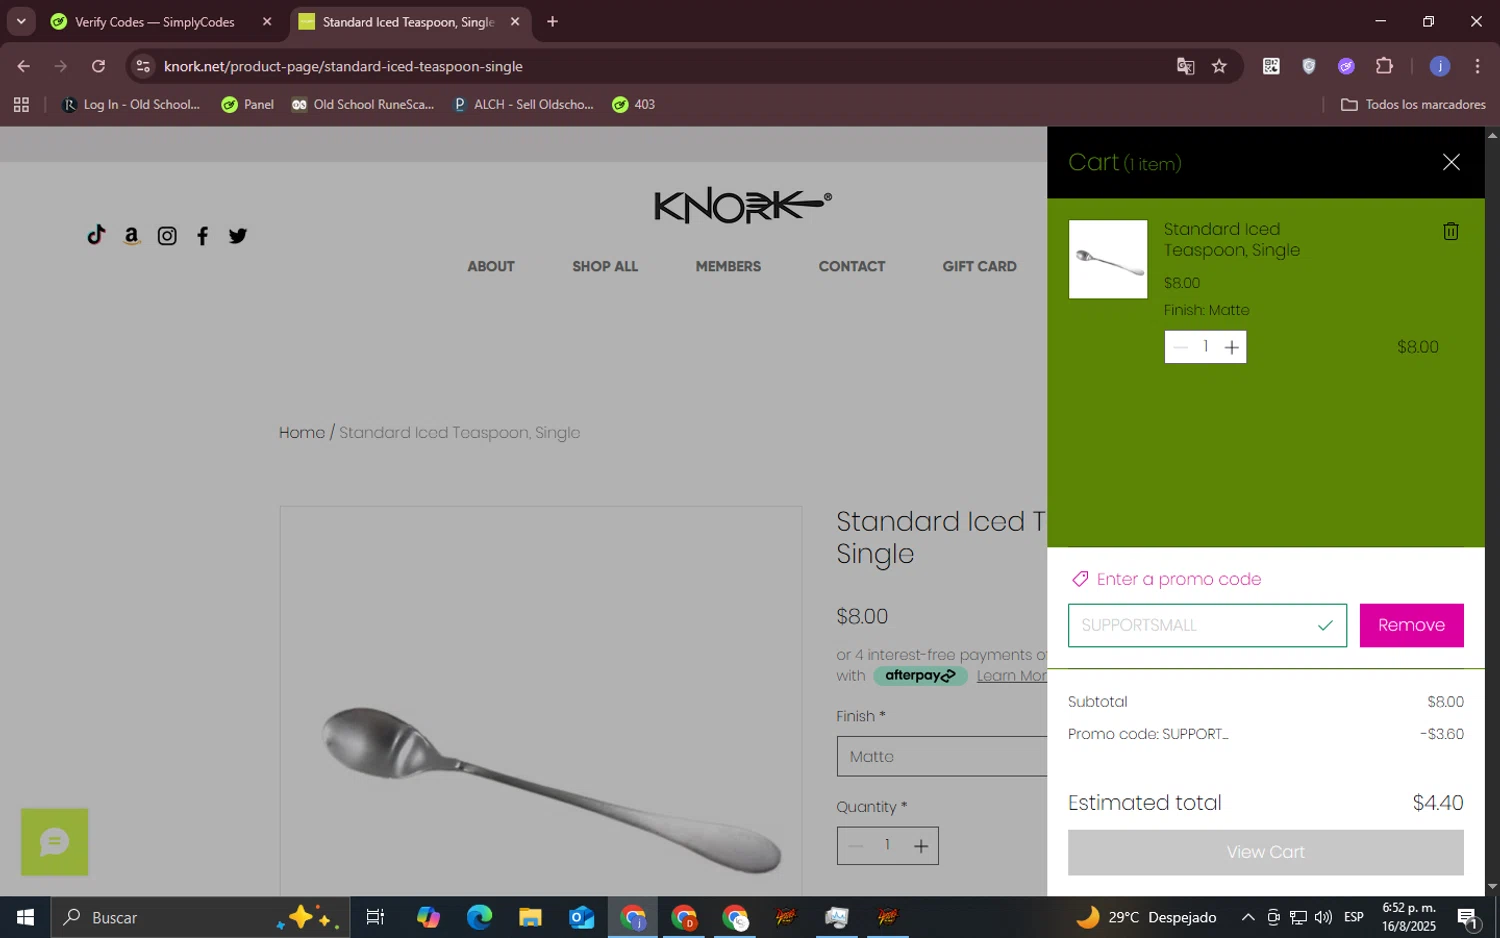Open the Extensions puzzle icon
This screenshot has width=1500, height=938.
coord(1384,66)
